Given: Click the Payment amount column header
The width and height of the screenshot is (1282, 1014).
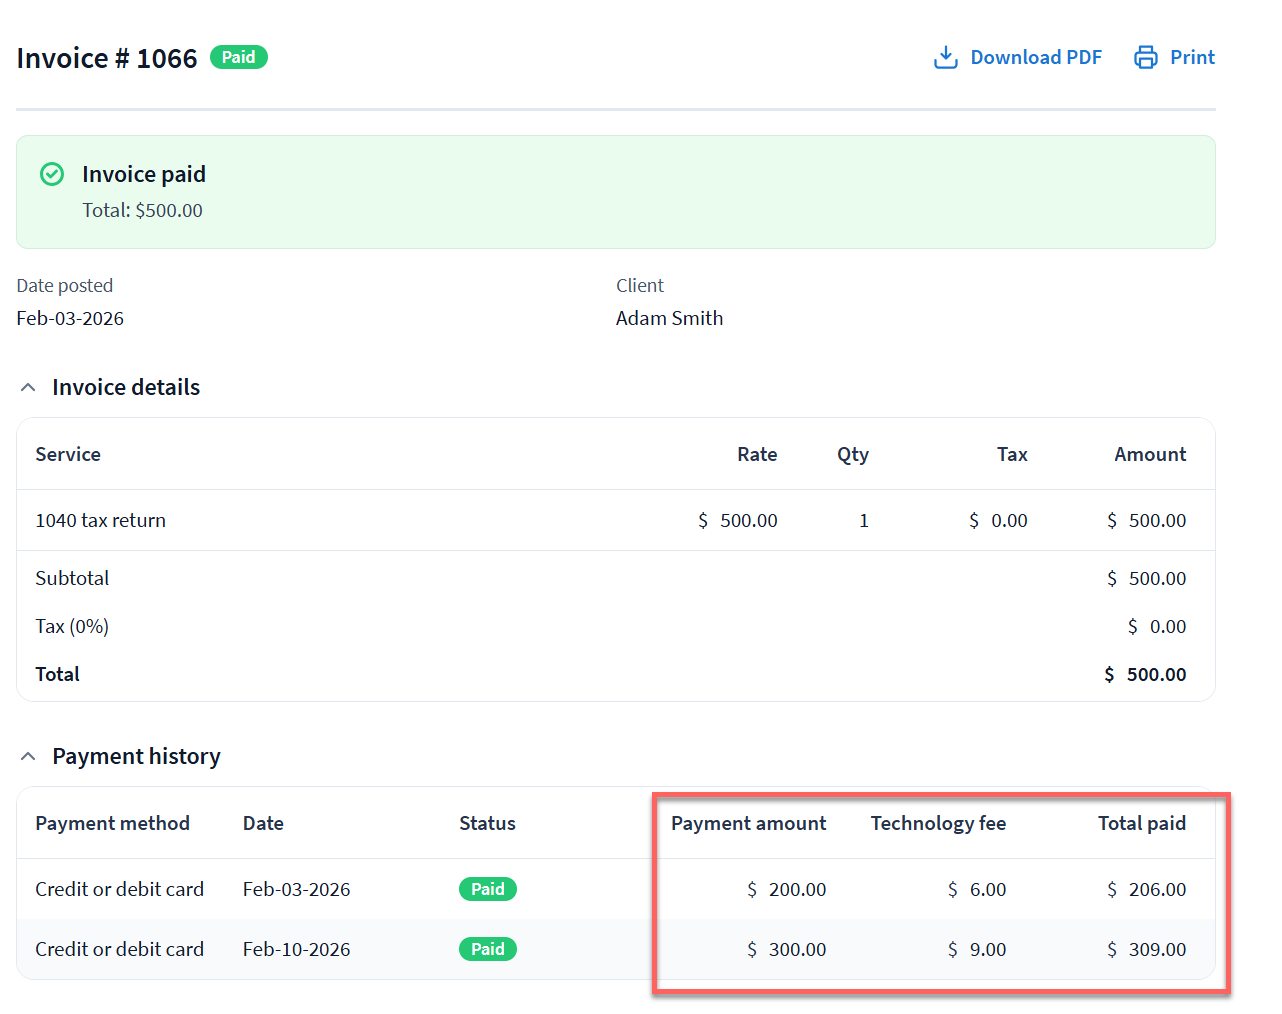Looking at the screenshot, I should pos(748,824).
